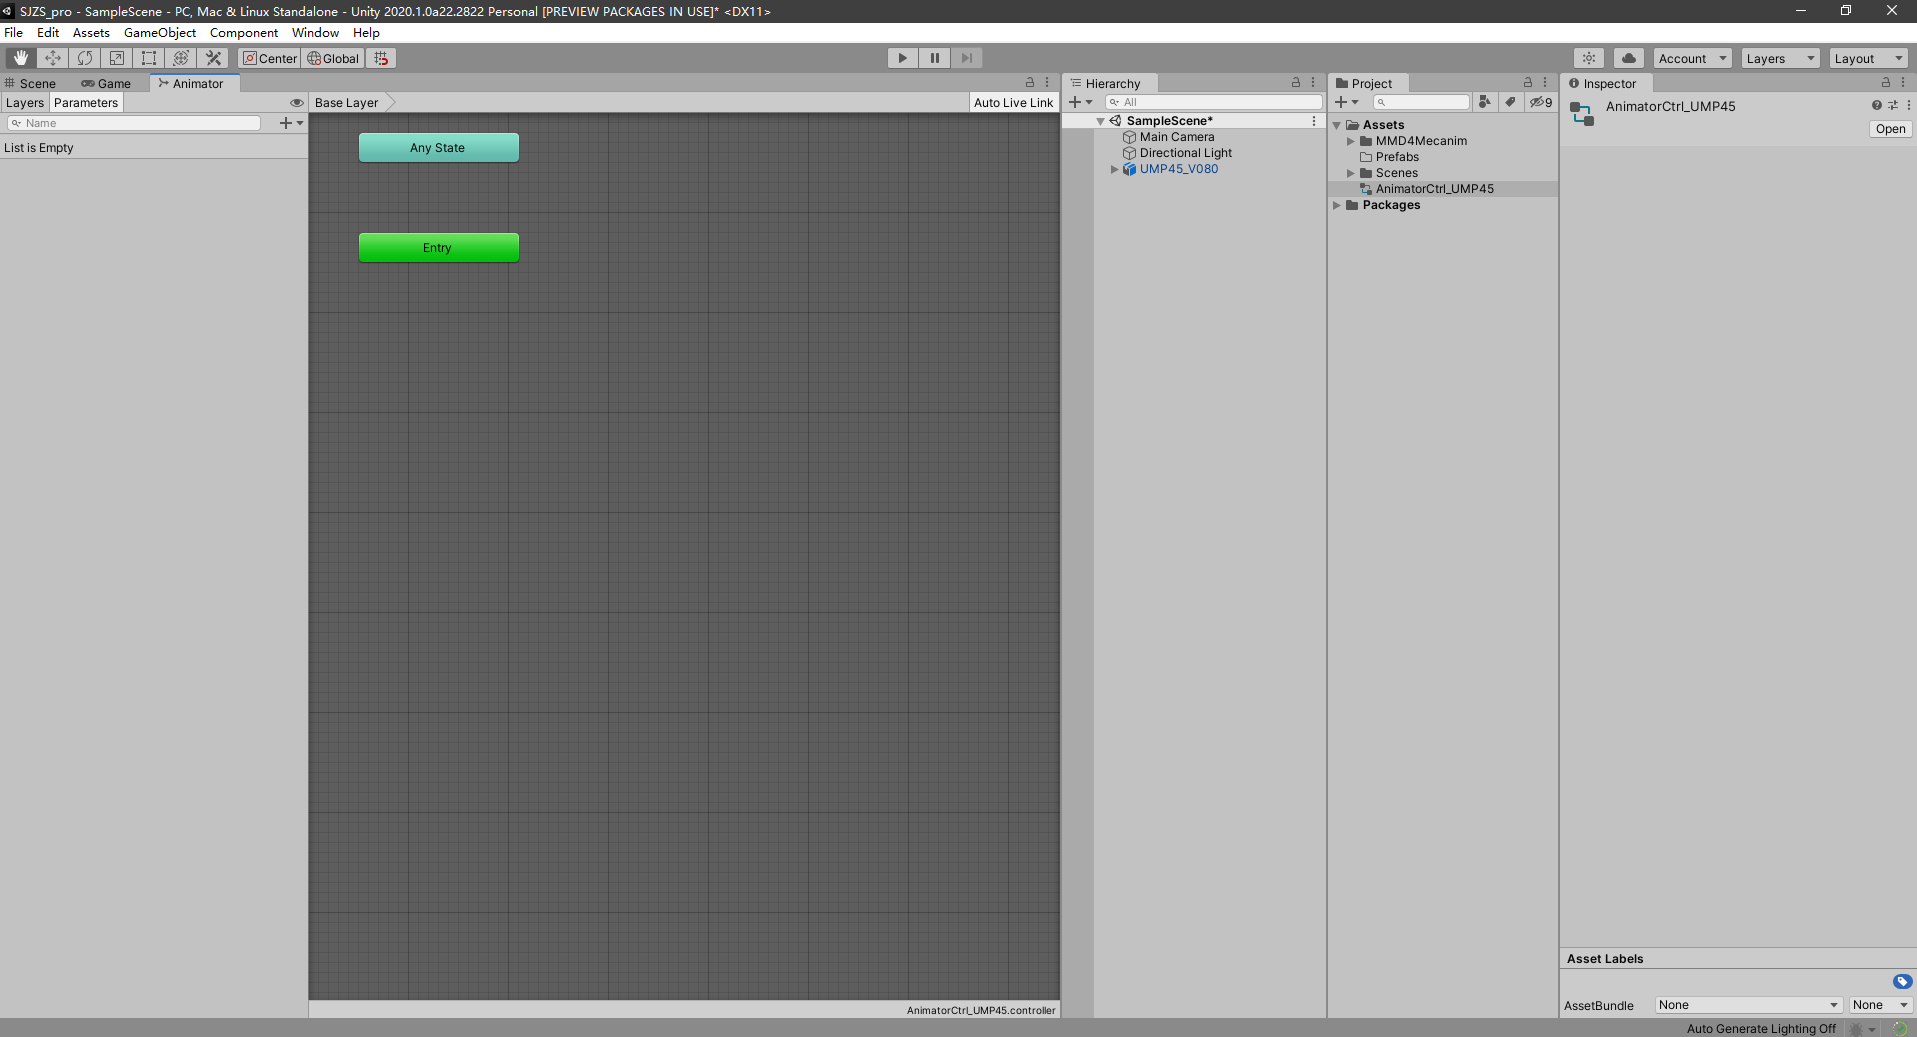Image resolution: width=1917 pixels, height=1037 pixels.
Task: Click the Open button in Inspector
Action: pyautogui.click(x=1890, y=129)
